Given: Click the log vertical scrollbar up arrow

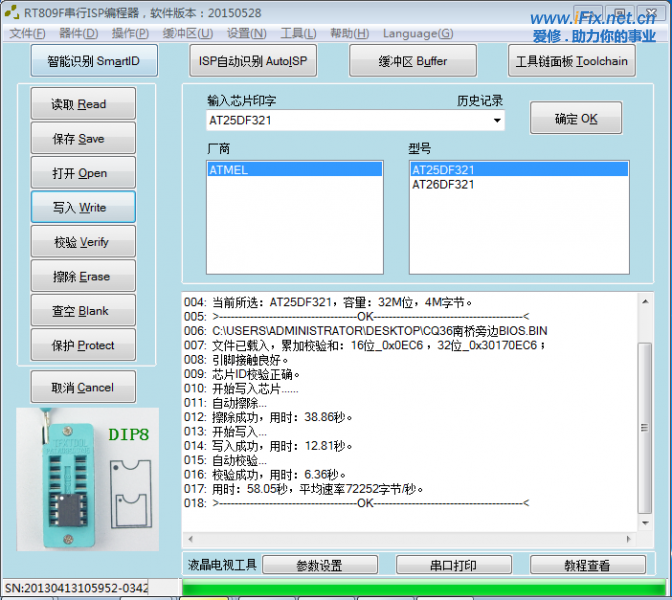Looking at the screenshot, I should point(645,302).
